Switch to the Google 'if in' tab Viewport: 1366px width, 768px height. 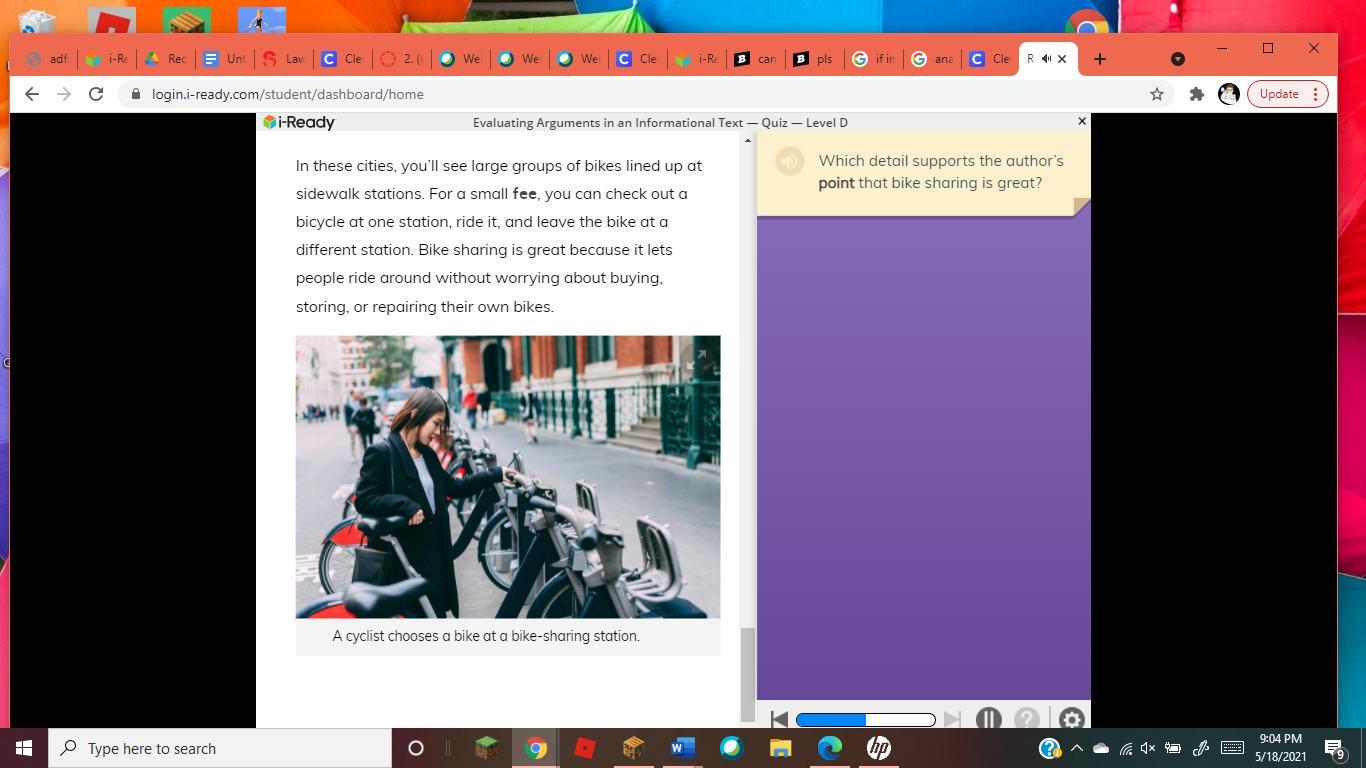(874, 59)
